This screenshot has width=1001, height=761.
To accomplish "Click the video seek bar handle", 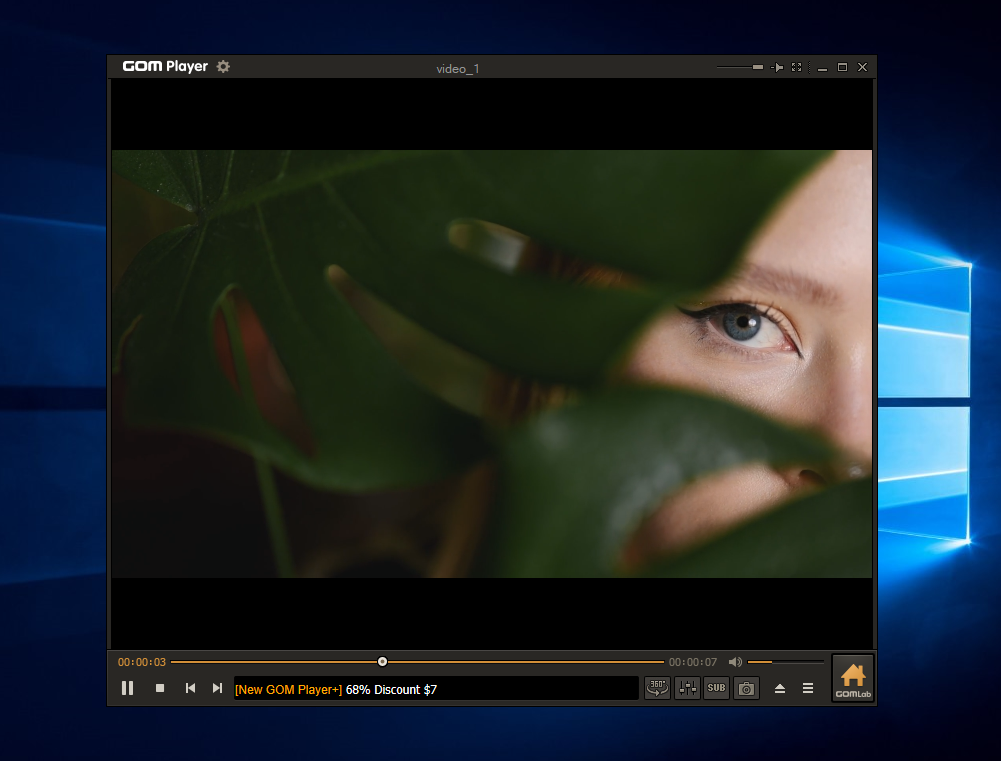I will pos(382,661).
